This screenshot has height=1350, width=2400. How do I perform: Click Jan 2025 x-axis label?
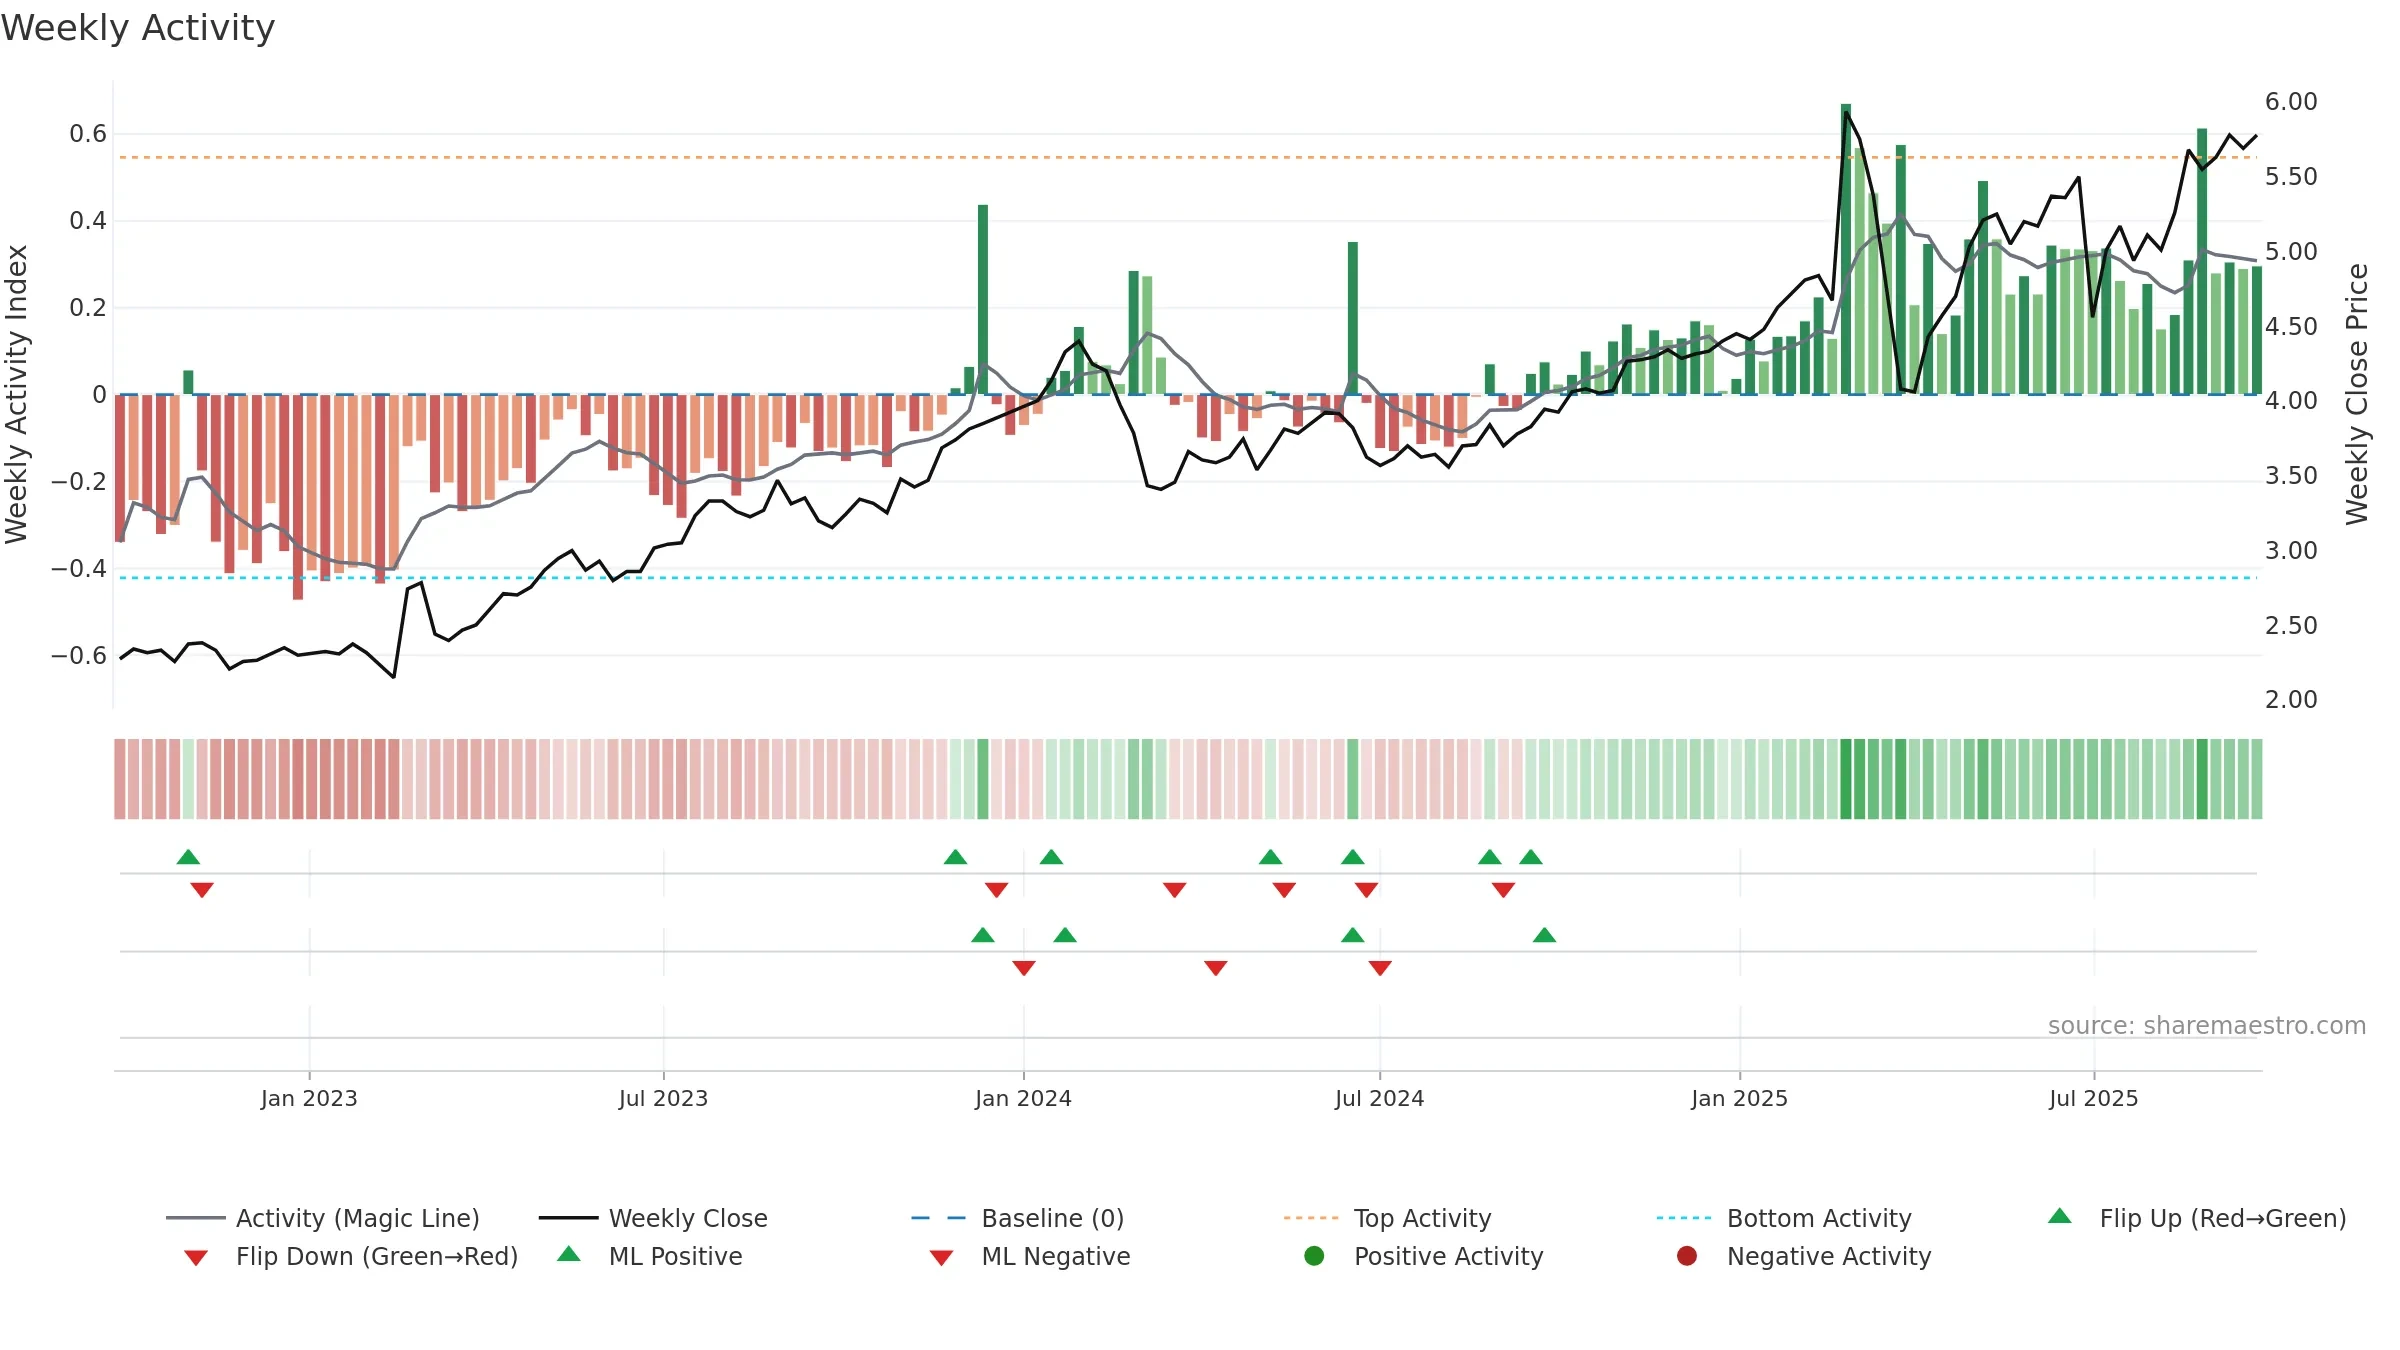[x=1739, y=1098]
